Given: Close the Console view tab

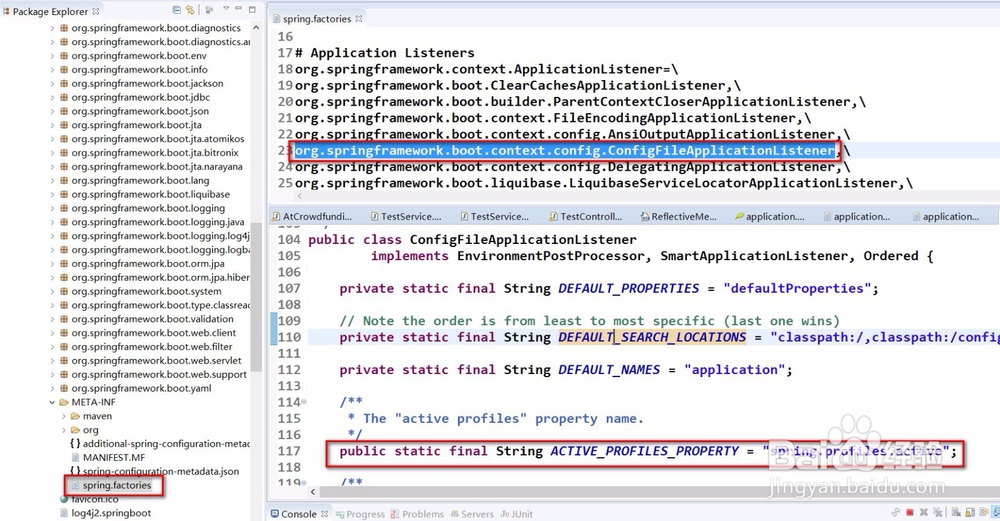Looking at the screenshot, I should point(324,513).
